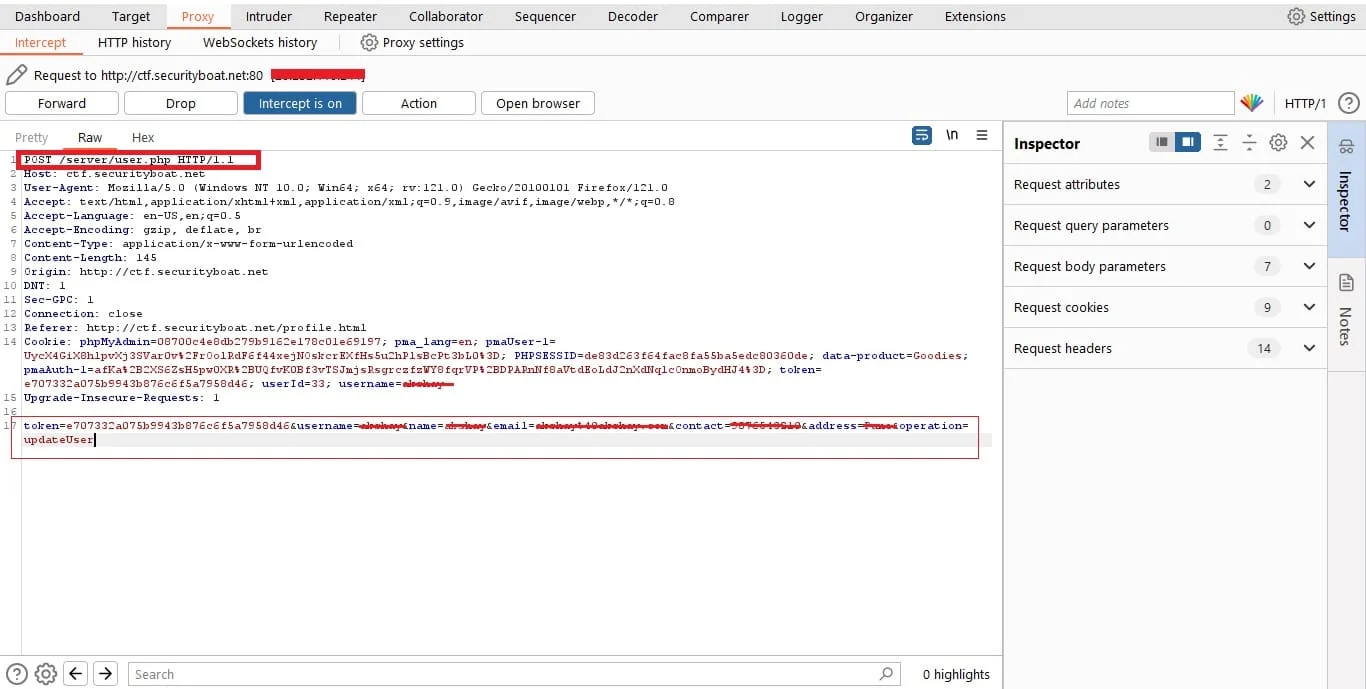Expand Request headers section
This screenshot has height=689, width=1366.
1309,348
